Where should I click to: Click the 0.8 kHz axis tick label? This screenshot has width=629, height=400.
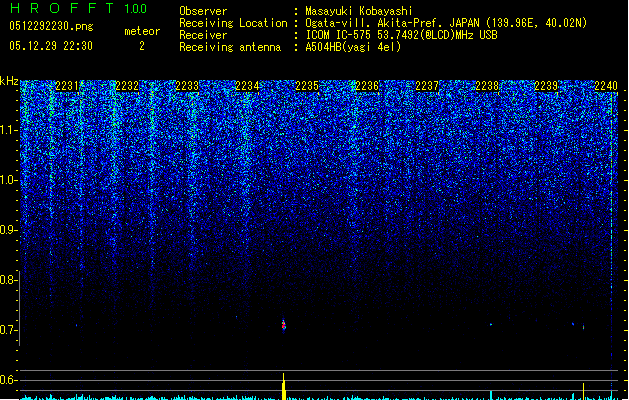(x=9, y=280)
